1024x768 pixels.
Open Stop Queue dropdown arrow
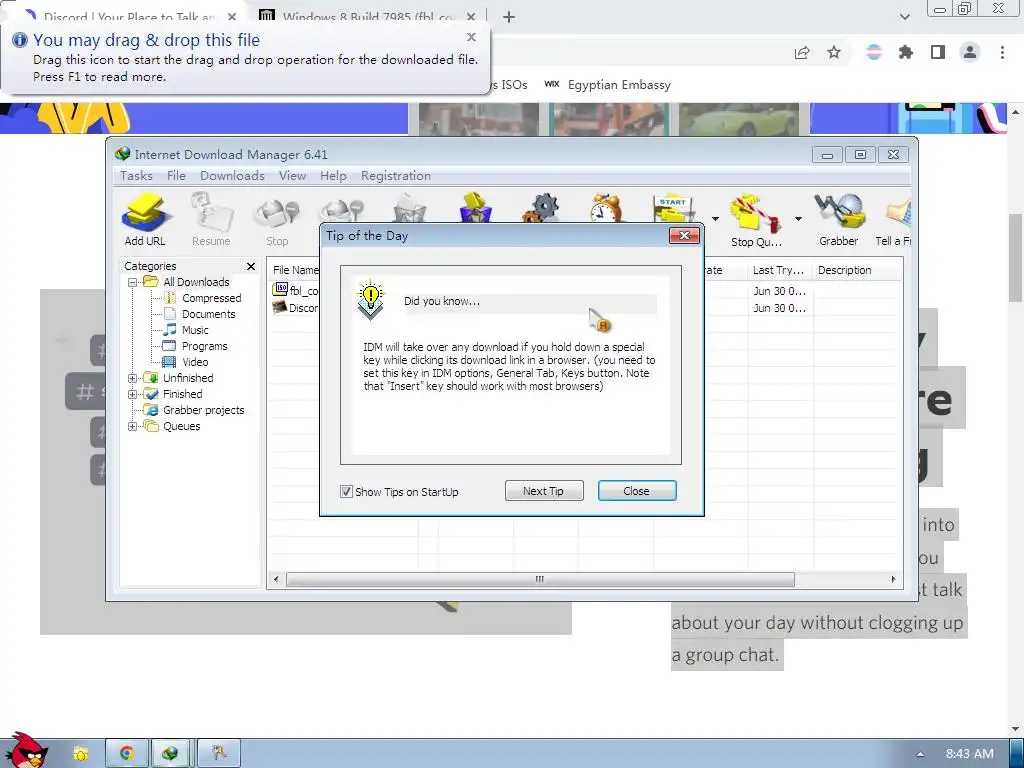(x=798, y=219)
